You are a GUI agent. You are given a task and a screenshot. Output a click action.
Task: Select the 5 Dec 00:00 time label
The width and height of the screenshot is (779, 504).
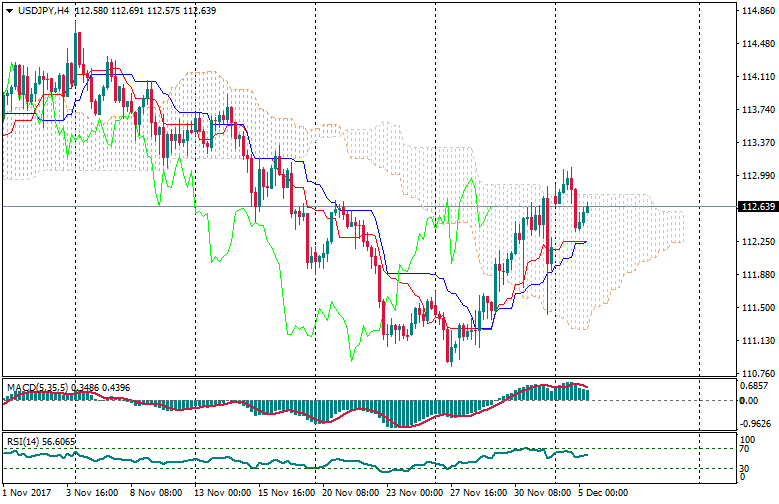pyautogui.click(x=602, y=493)
